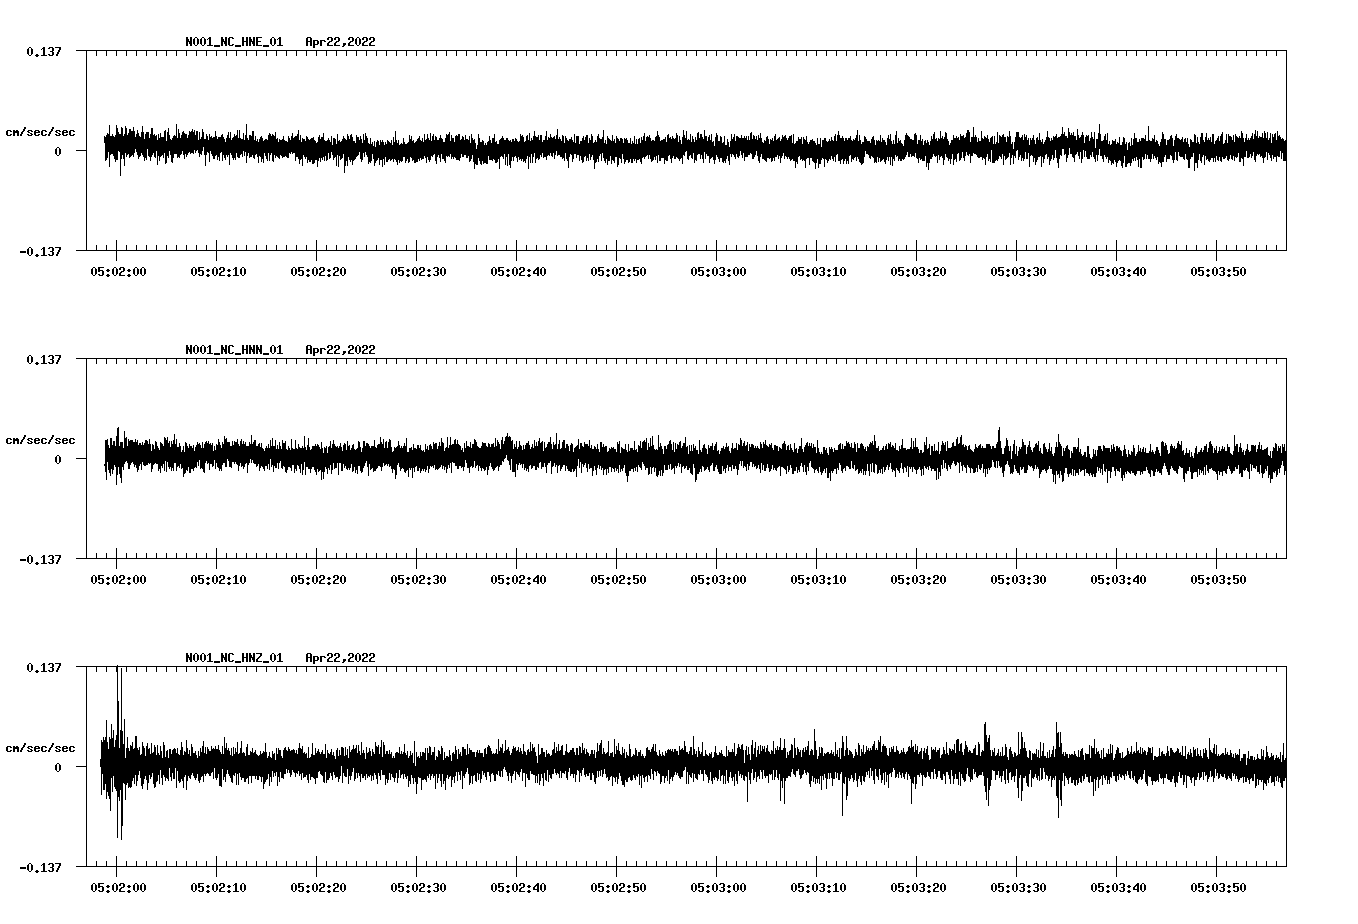This screenshot has width=1358, height=924.
Task: Click the 05:02:50 time label under HNZ plot
Action: [618, 887]
